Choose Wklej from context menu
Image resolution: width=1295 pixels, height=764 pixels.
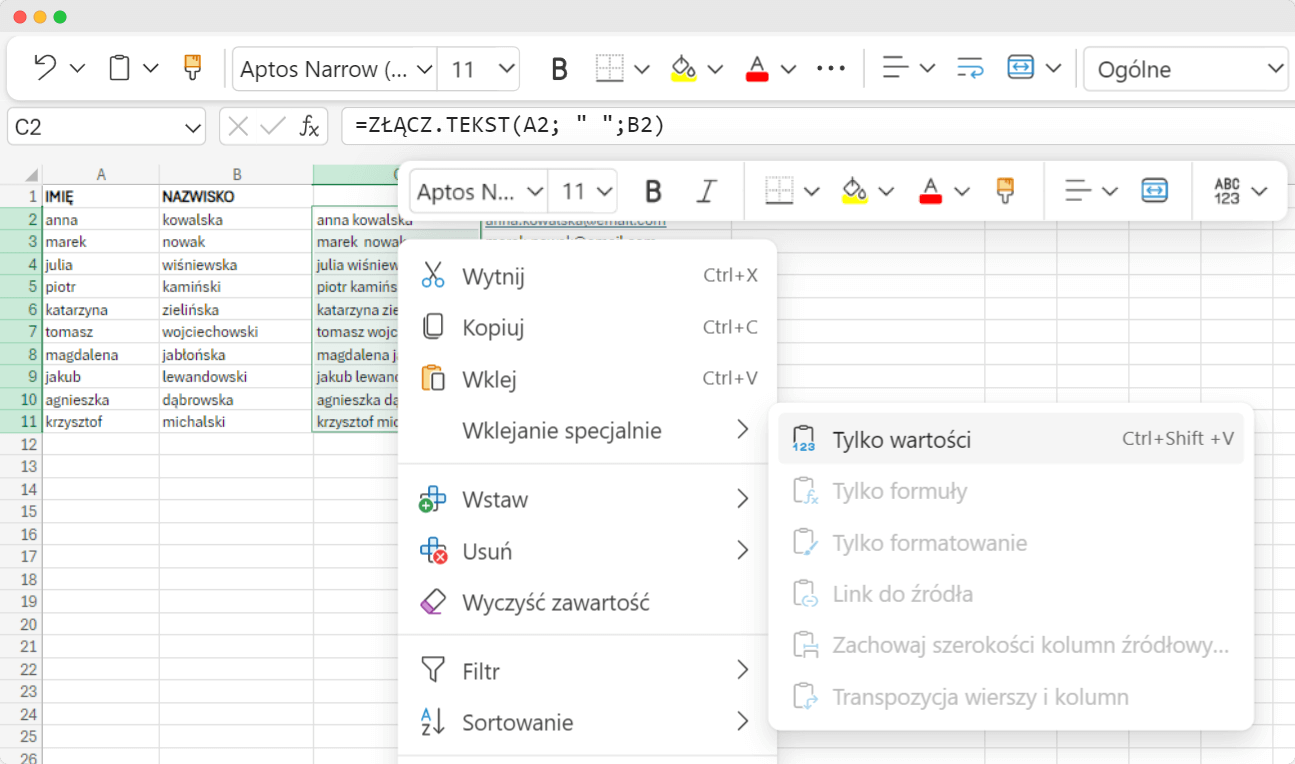[x=588, y=379]
